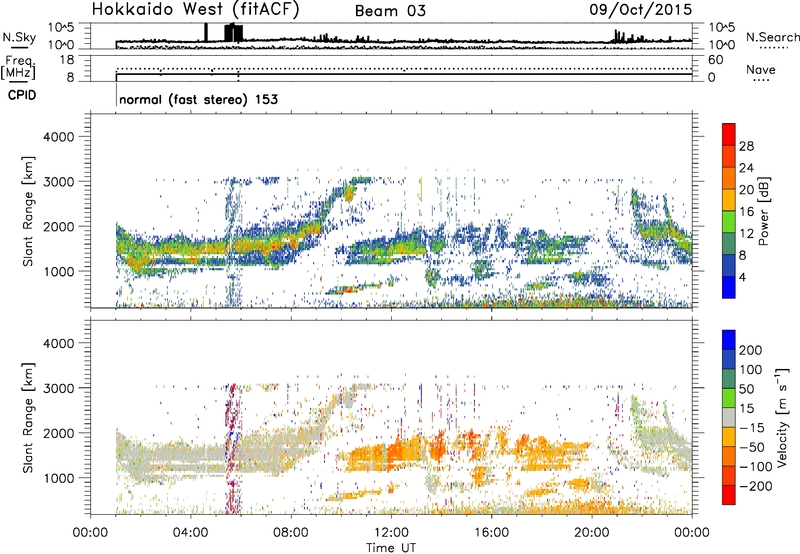This screenshot has height=554, width=800.
Task: Click the '28' tick on Power scale
Action: 746,146
